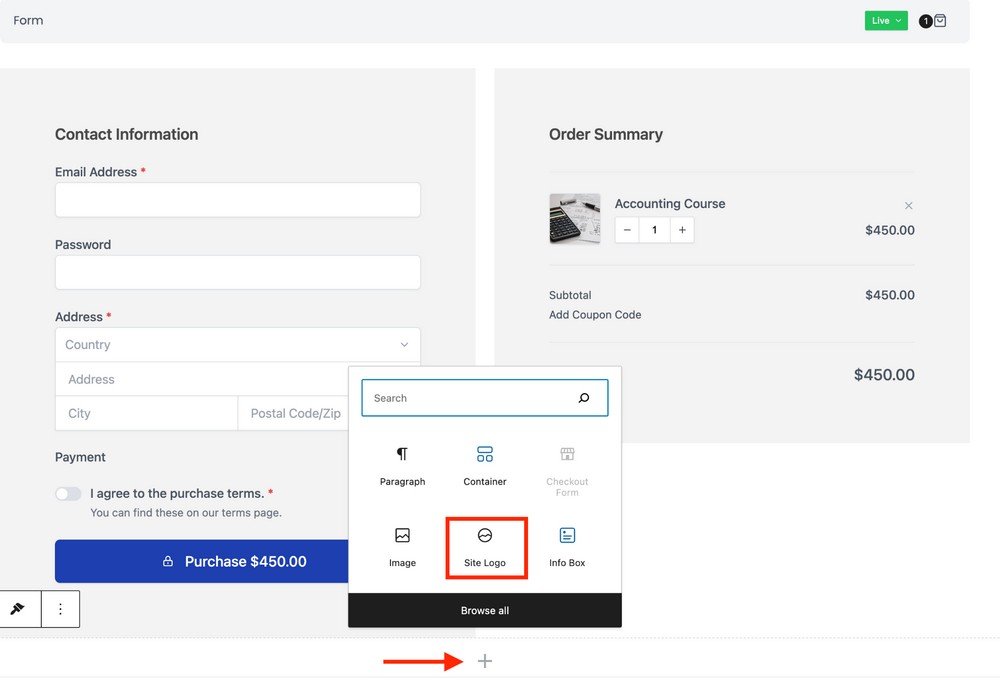Increase Accounting Course quantity
The height and width of the screenshot is (678, 1000).
[x=682, y=230]
